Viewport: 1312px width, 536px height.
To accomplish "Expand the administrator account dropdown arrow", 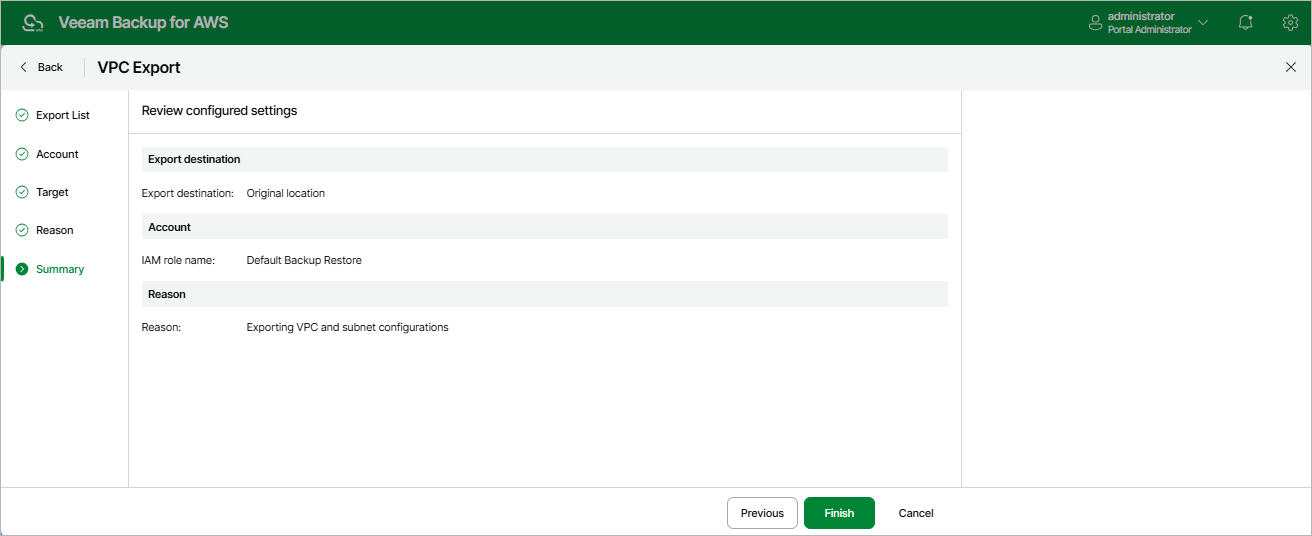I will pos(1203,22).
